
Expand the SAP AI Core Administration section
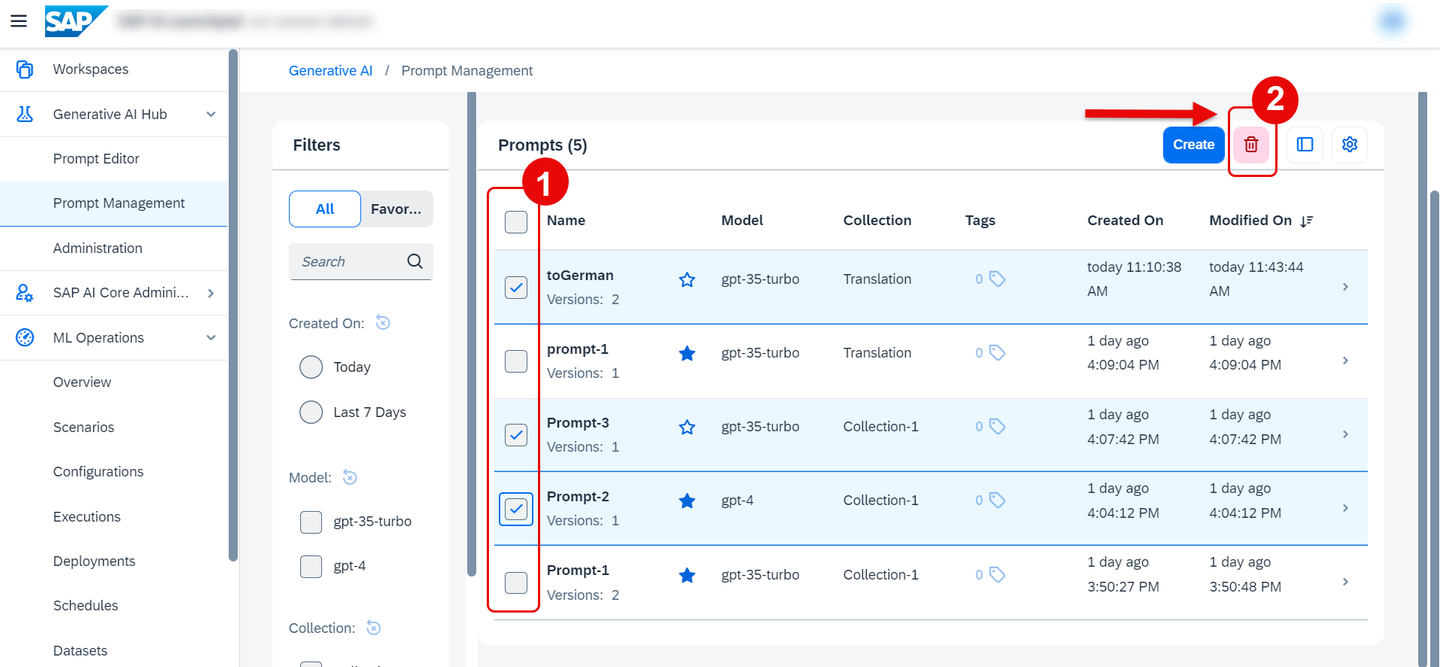[211, 293]
